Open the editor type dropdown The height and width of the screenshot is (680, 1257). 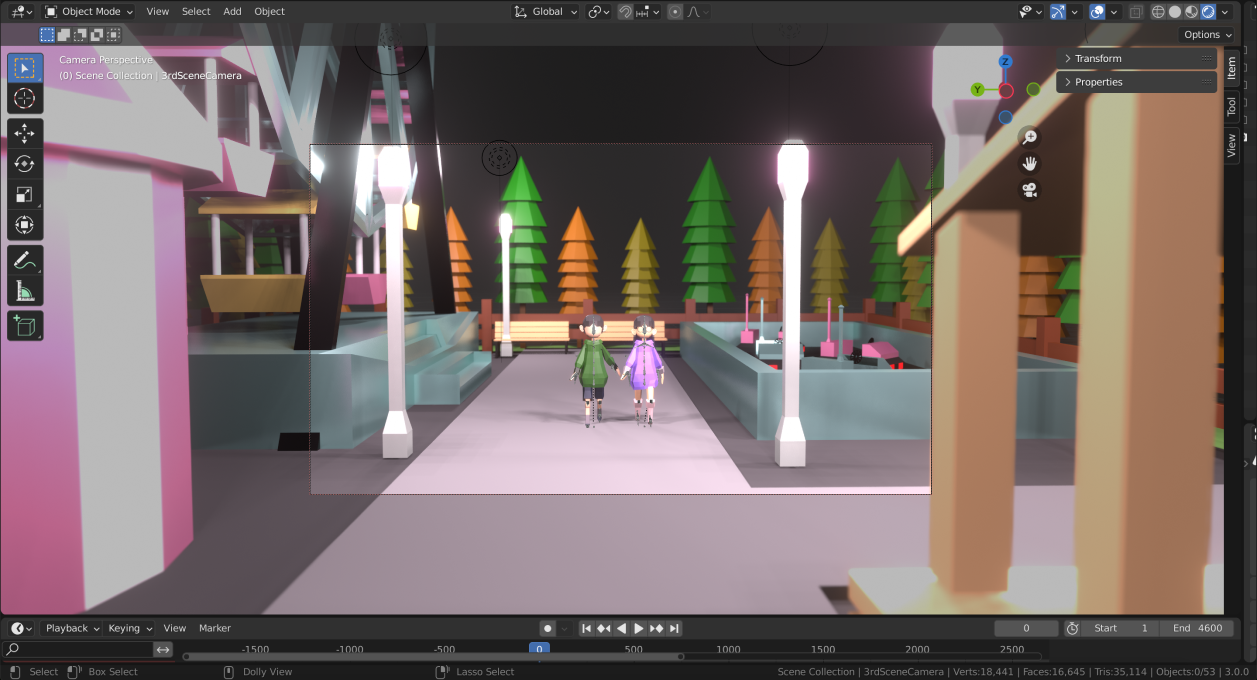(21, 12)
